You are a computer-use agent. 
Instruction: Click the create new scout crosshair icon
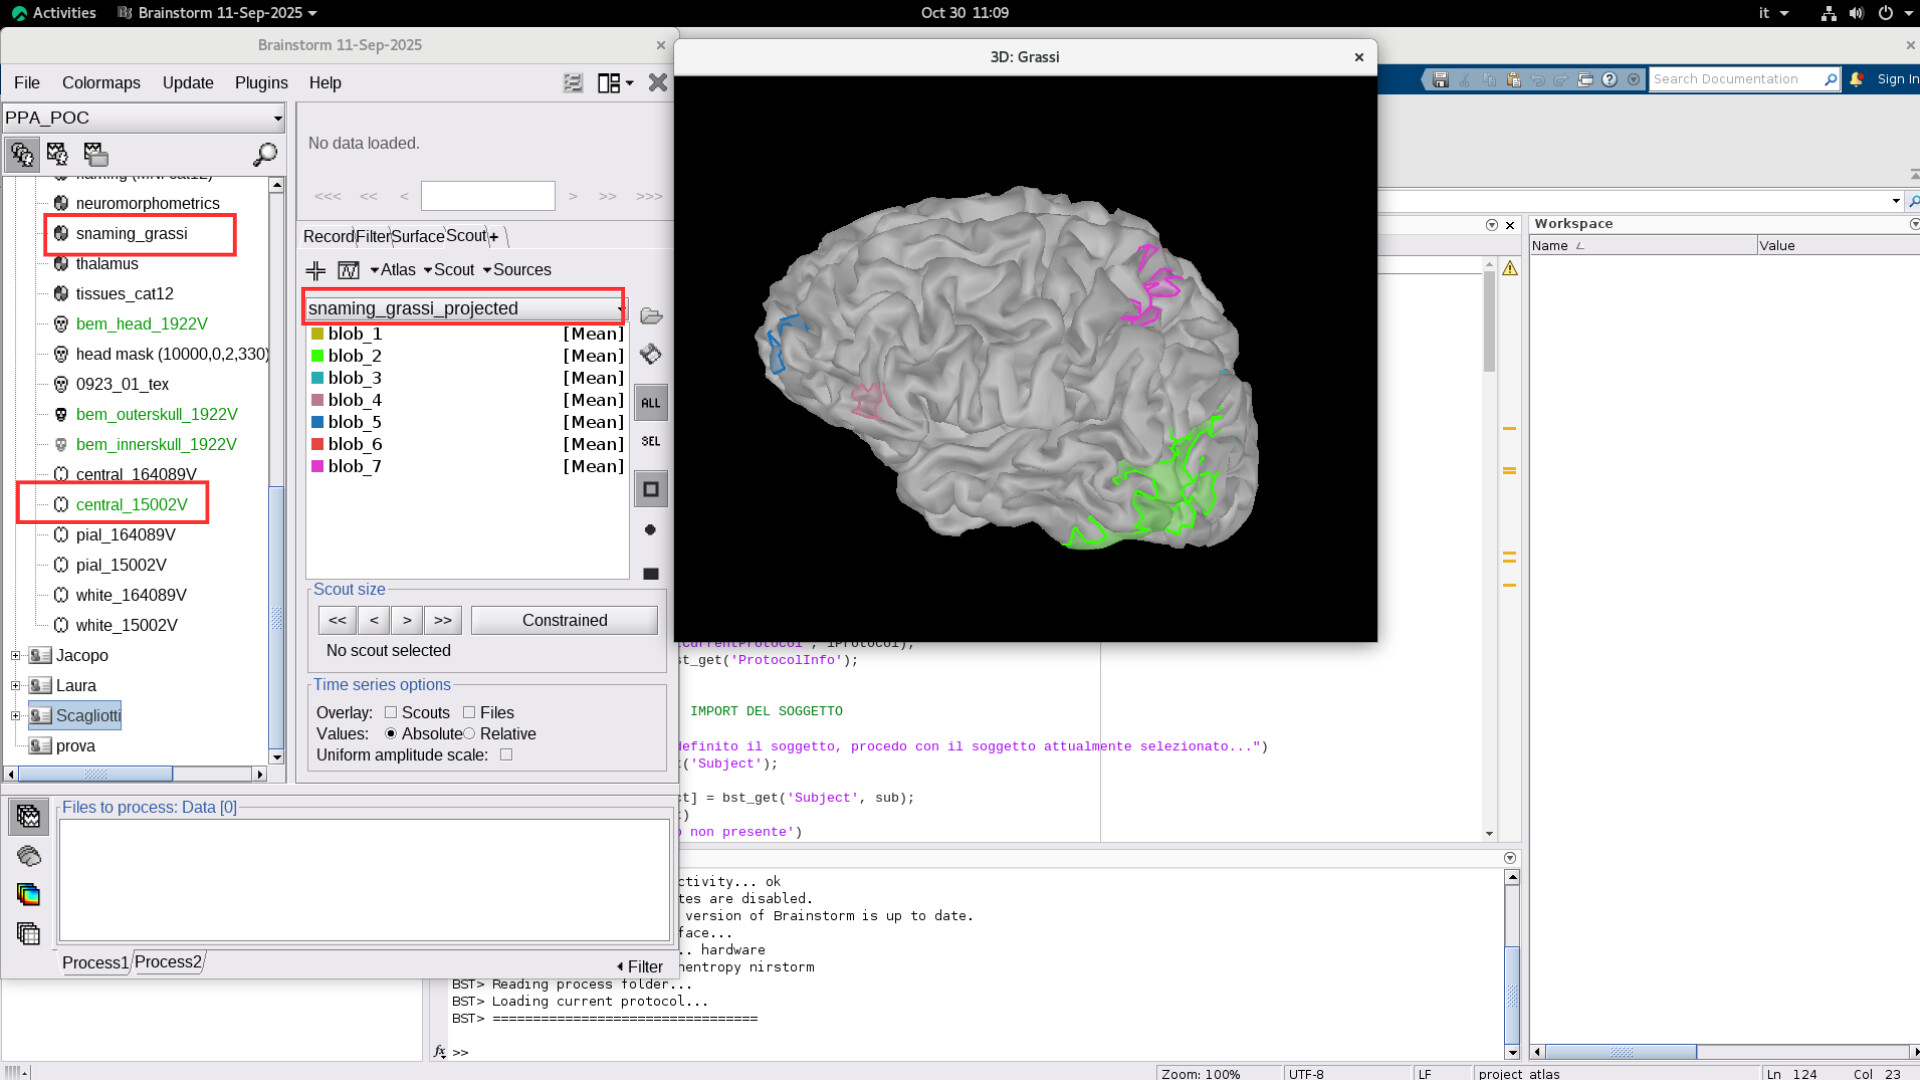coord(316,270)
